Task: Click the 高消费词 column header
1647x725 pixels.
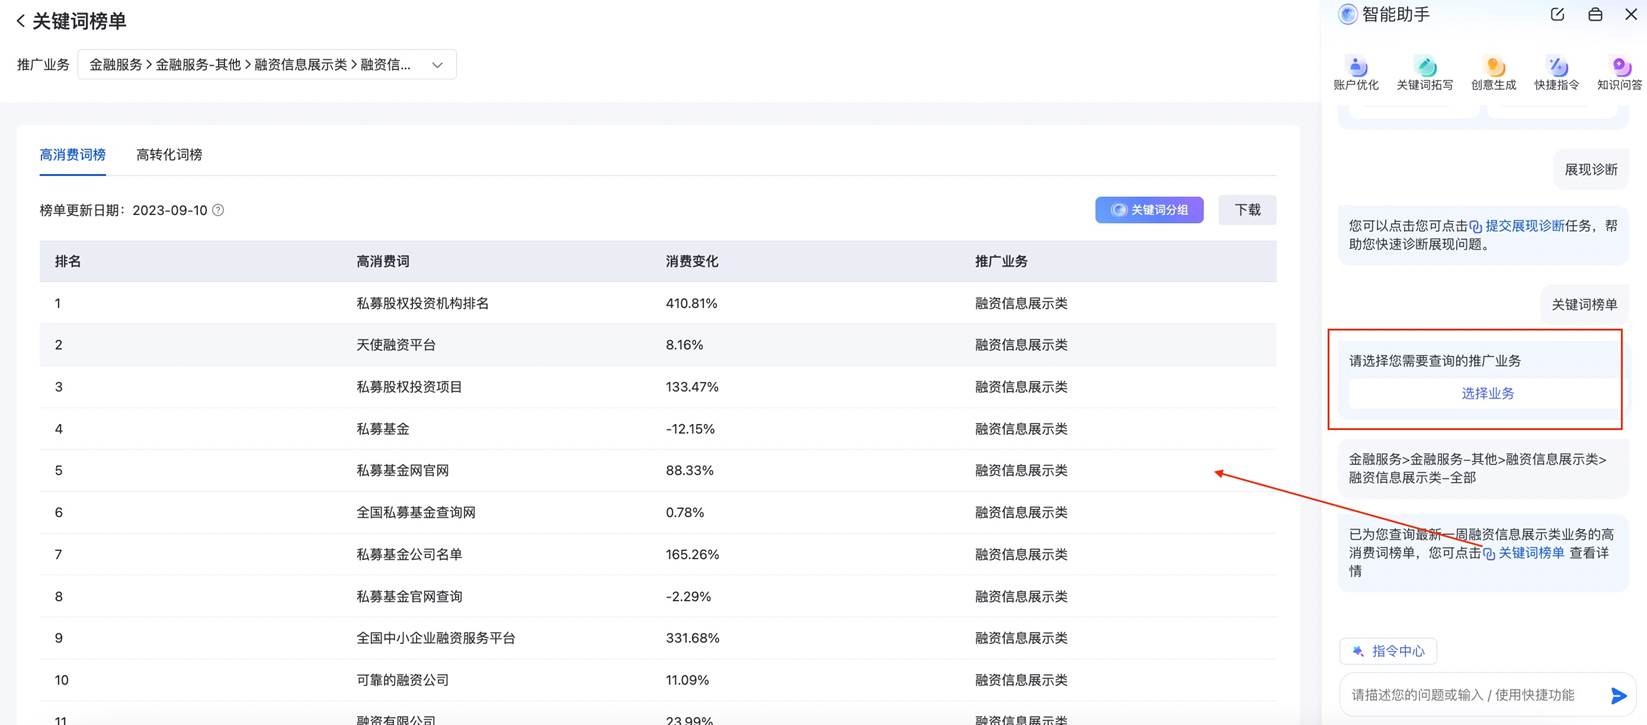Action: pyautogui.click(x=383, y=262)
